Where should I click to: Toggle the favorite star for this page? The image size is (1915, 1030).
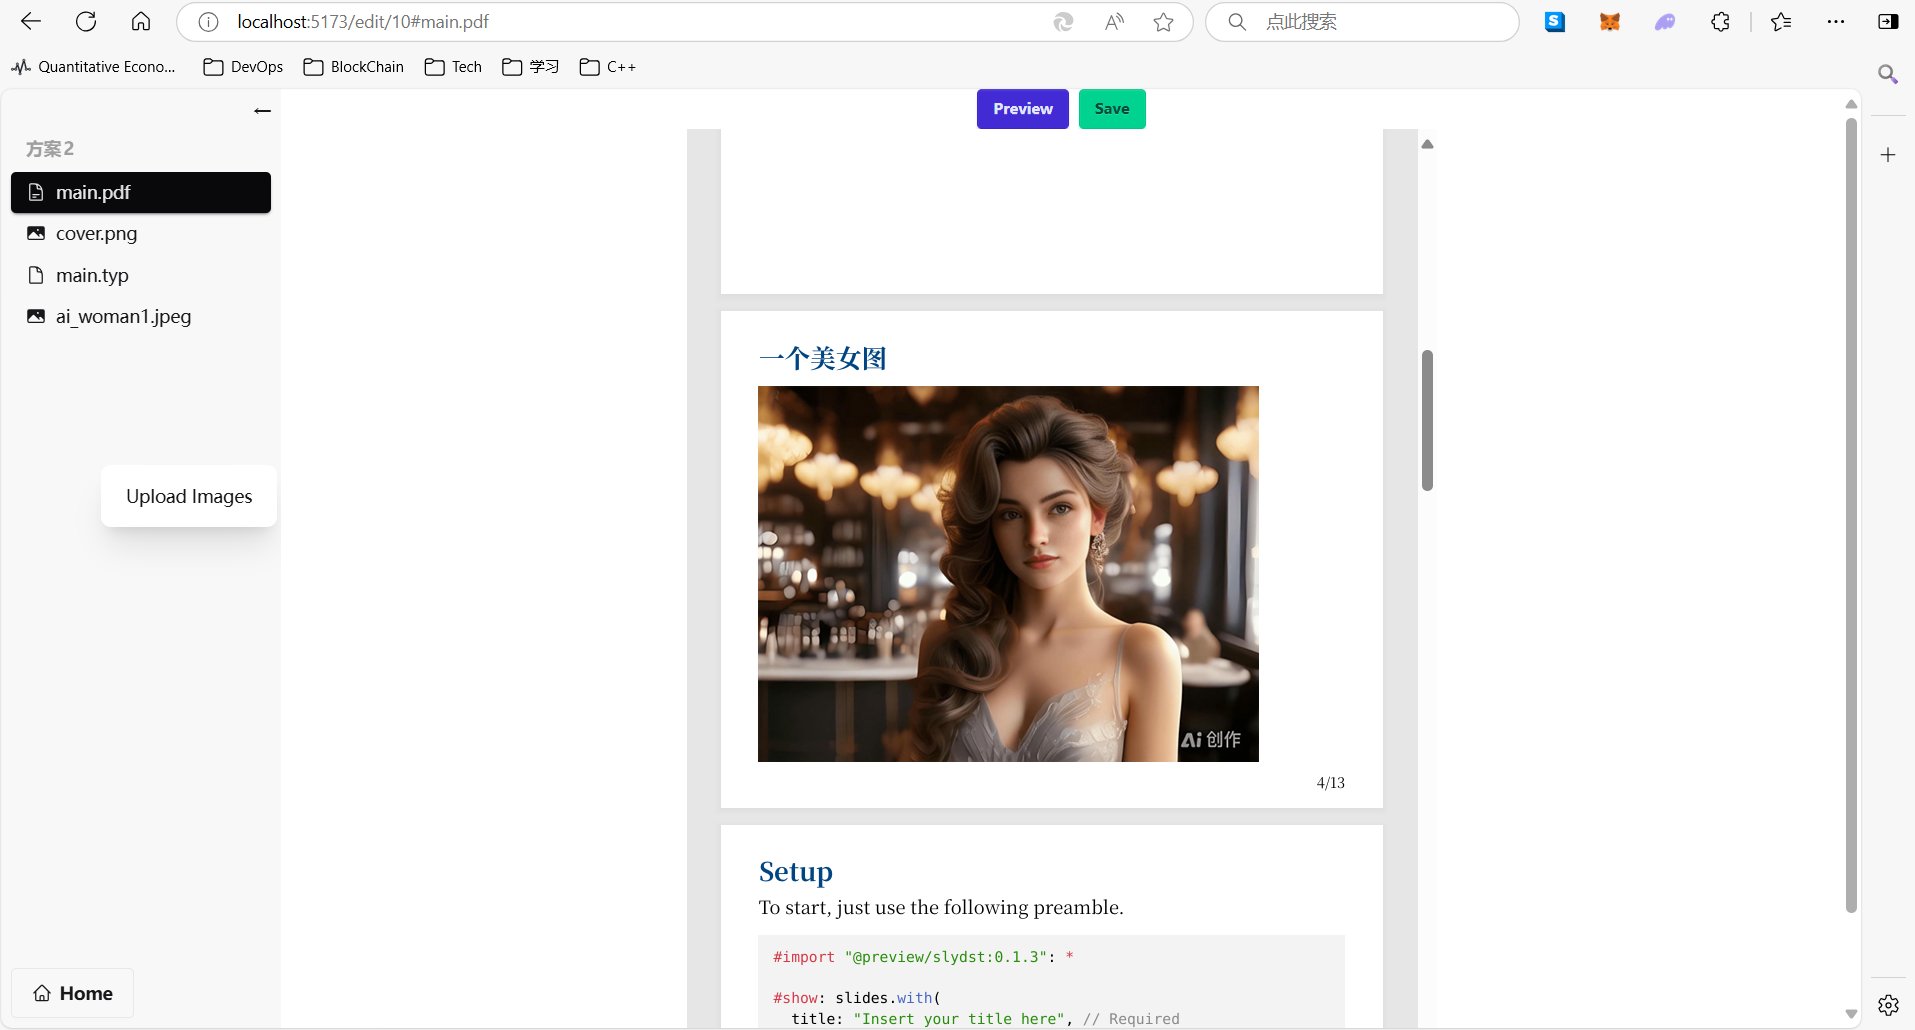(x=1164, y=21)
